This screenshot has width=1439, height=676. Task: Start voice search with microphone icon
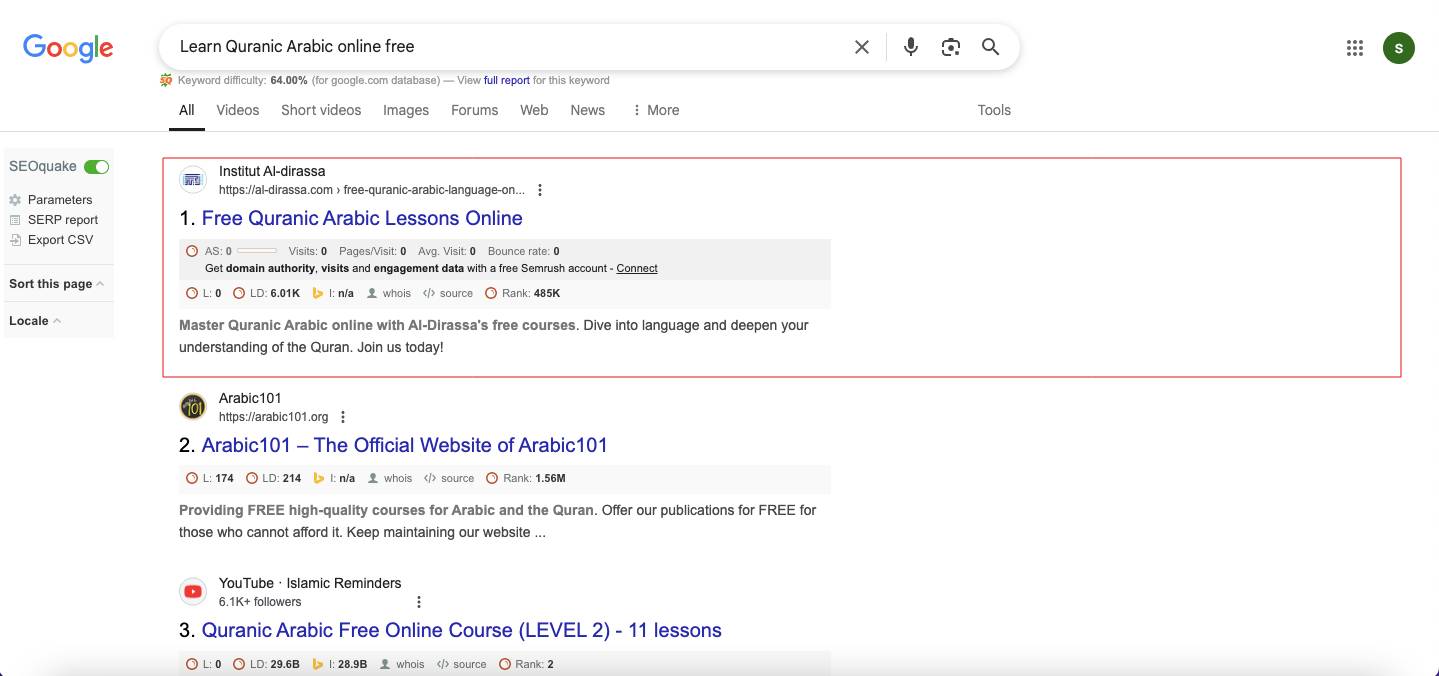click(x=910, y=47)
